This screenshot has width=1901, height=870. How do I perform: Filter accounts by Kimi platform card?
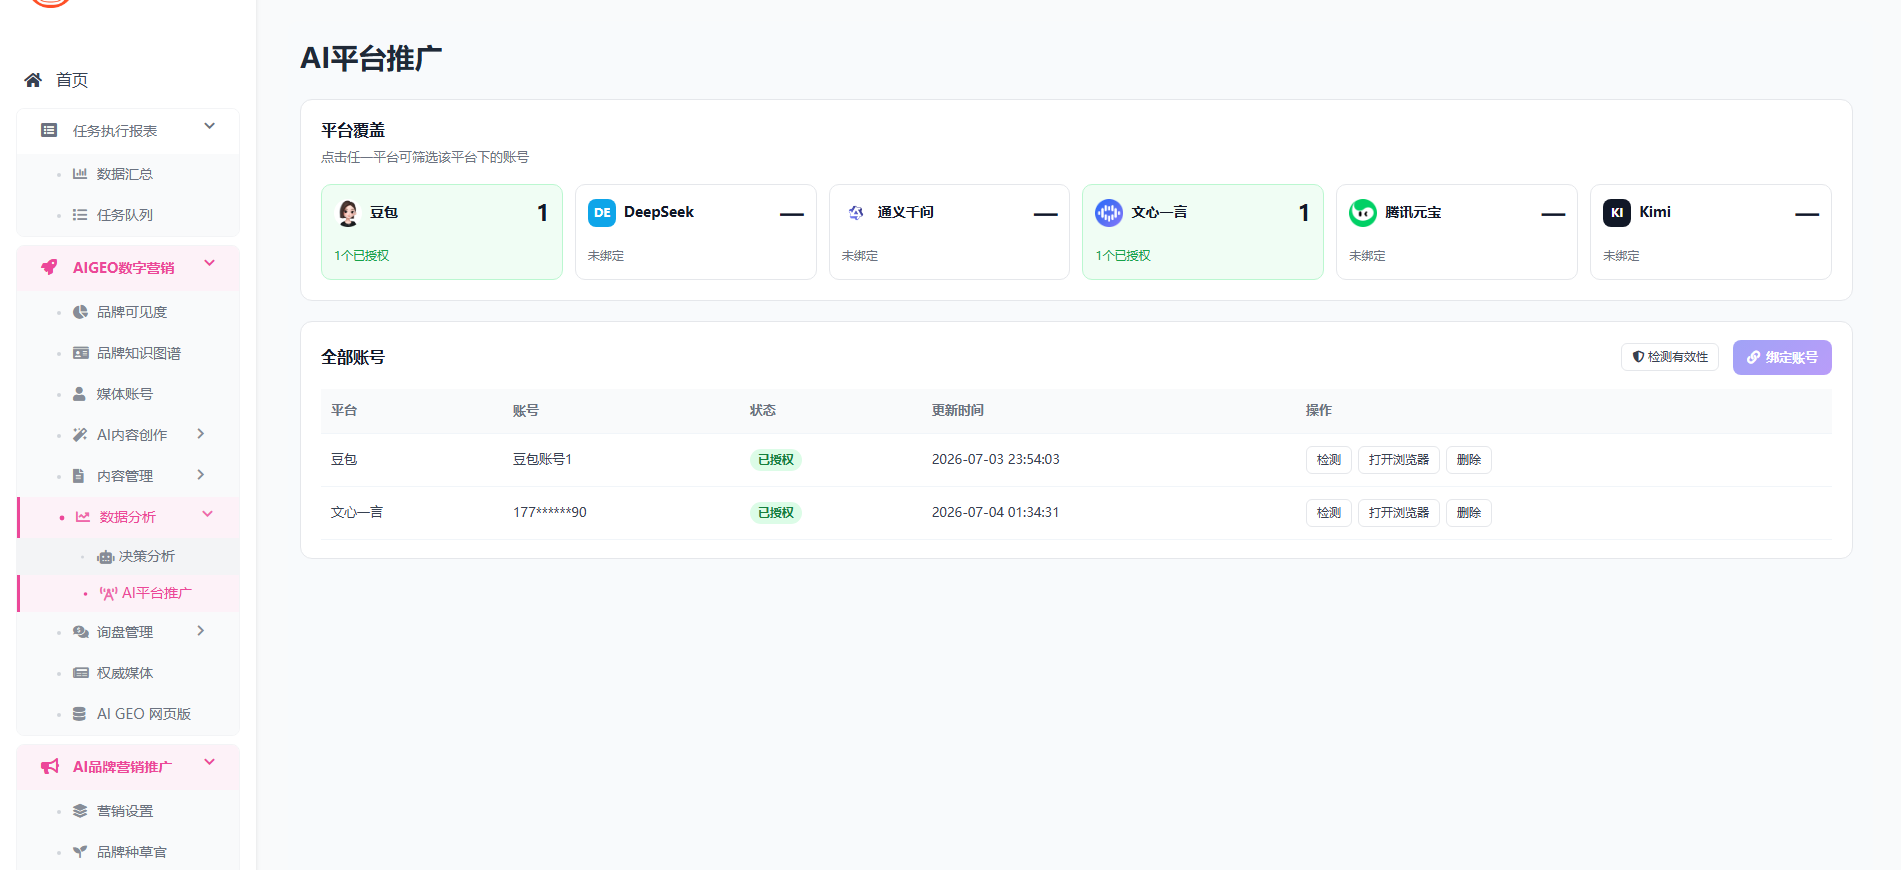coord(1711,232)
